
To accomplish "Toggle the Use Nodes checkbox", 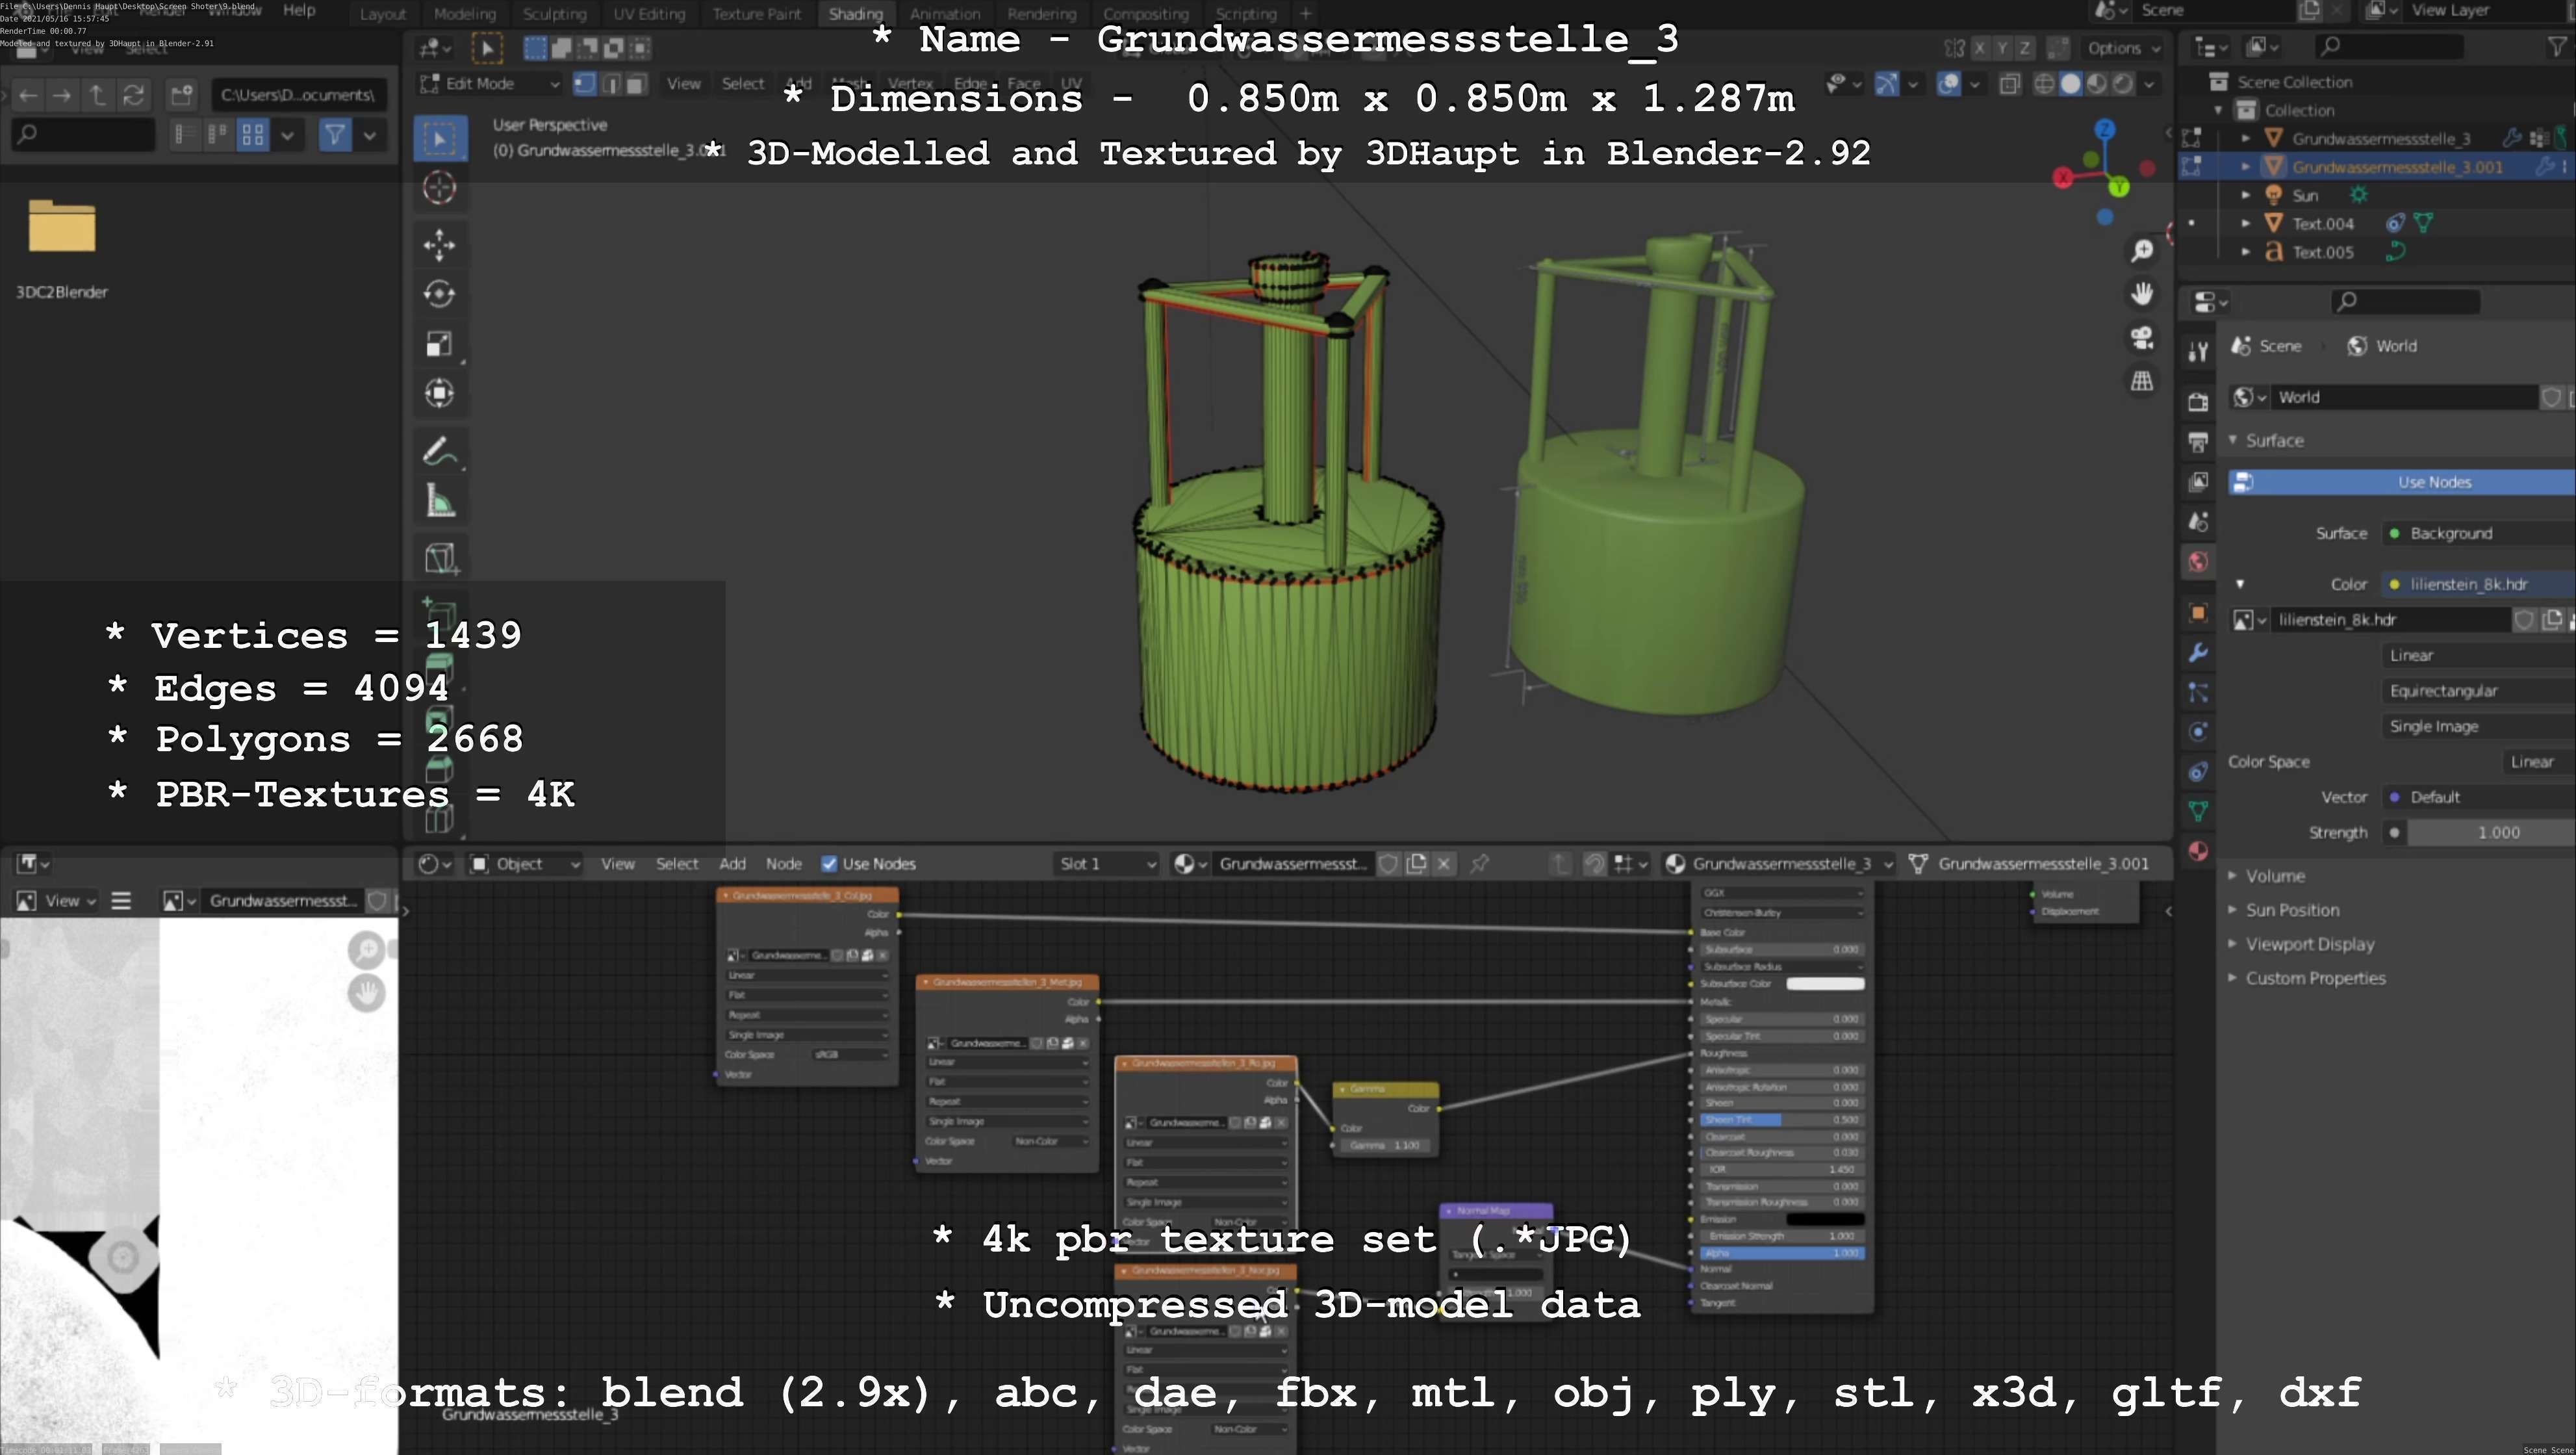I will (829, 864).
